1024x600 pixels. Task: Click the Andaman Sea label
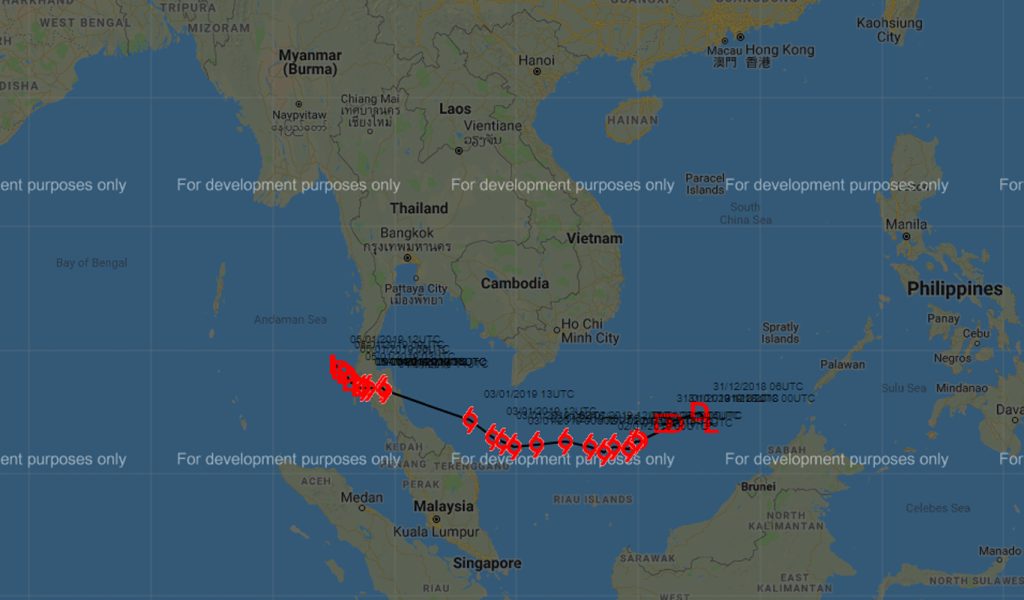[290, 320]
